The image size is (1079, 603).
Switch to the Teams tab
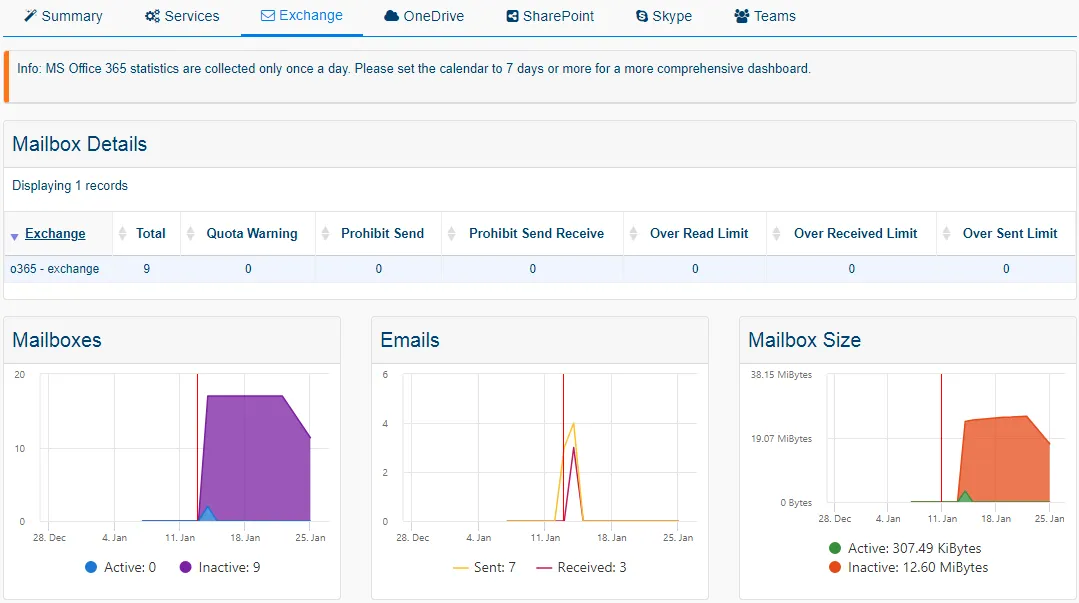pos(765,16)
